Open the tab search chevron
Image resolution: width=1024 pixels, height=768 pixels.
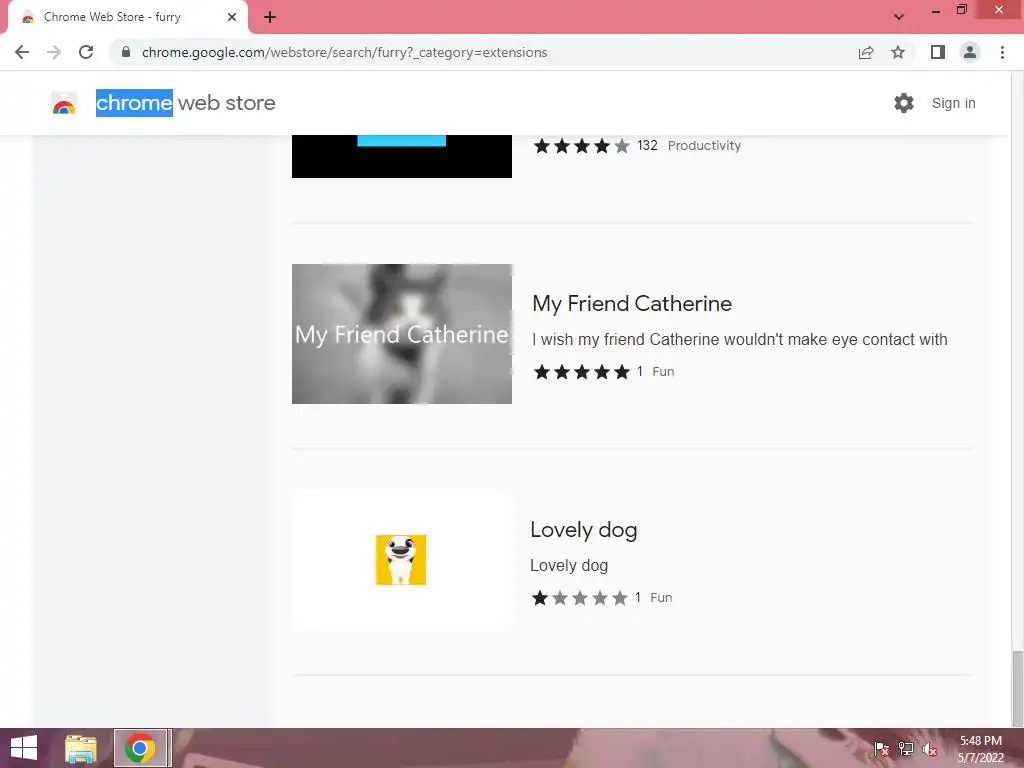tap(899, 17)
